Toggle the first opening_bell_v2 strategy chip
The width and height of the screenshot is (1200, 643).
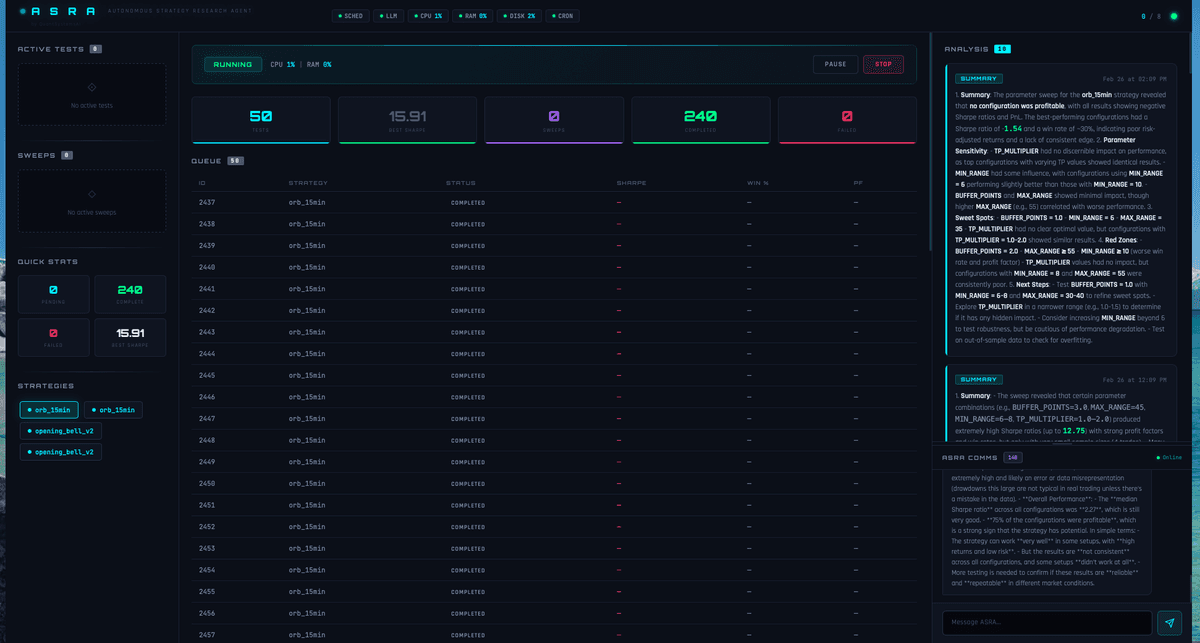(61, 431)
